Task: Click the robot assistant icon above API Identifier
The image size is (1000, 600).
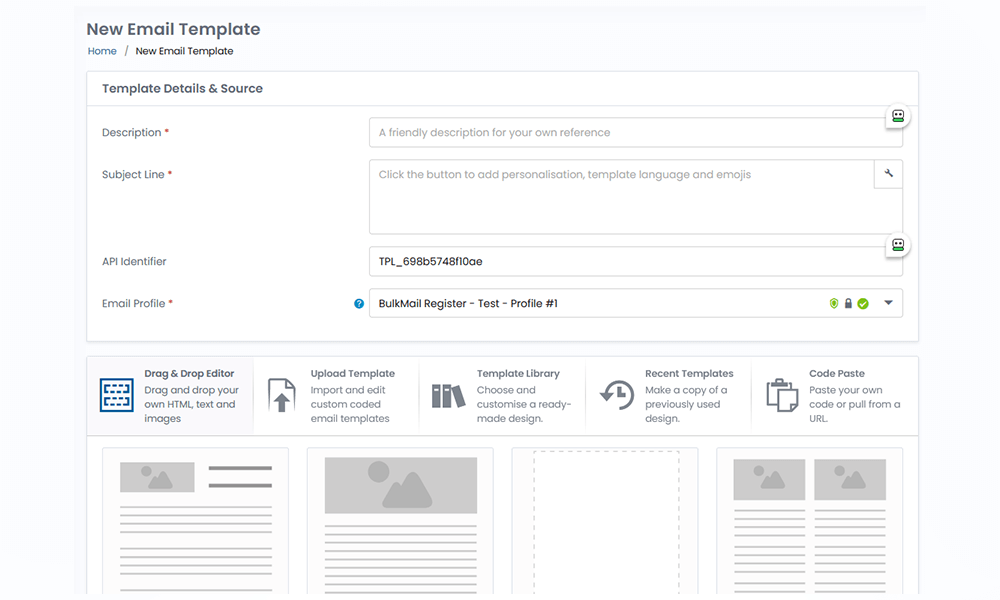Action: (x=898, y=245)
